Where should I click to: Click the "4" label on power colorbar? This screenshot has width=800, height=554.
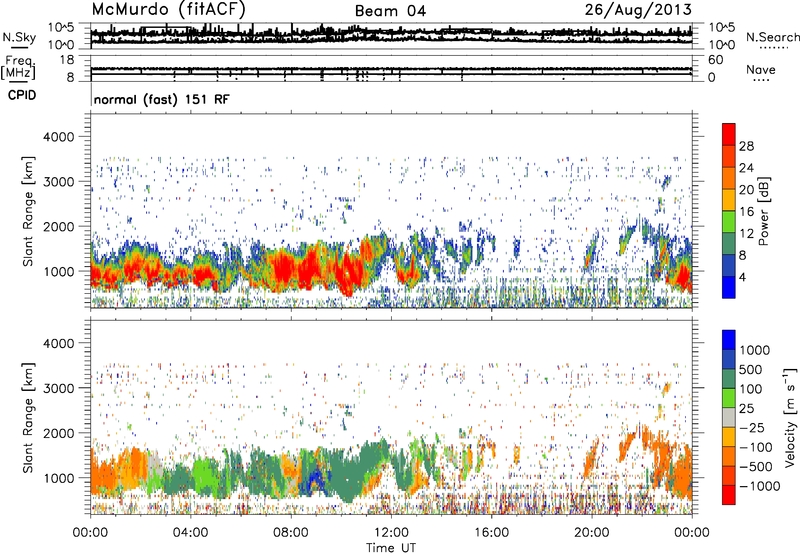coord(743,277)
